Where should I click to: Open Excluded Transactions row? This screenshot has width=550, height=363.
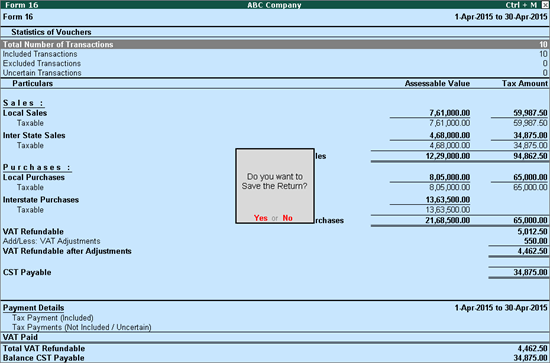click(x=275, y=63)
